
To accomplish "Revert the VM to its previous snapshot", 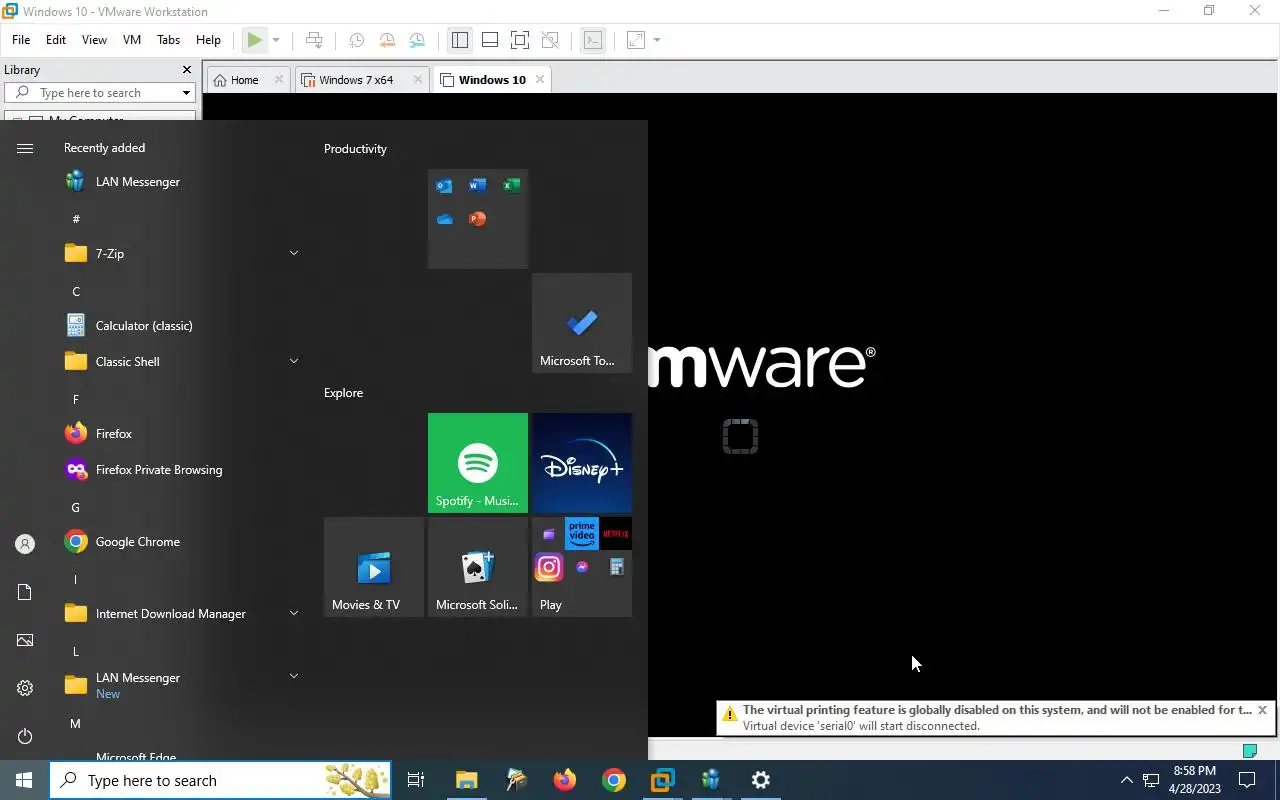I will [x=387, y=40].
